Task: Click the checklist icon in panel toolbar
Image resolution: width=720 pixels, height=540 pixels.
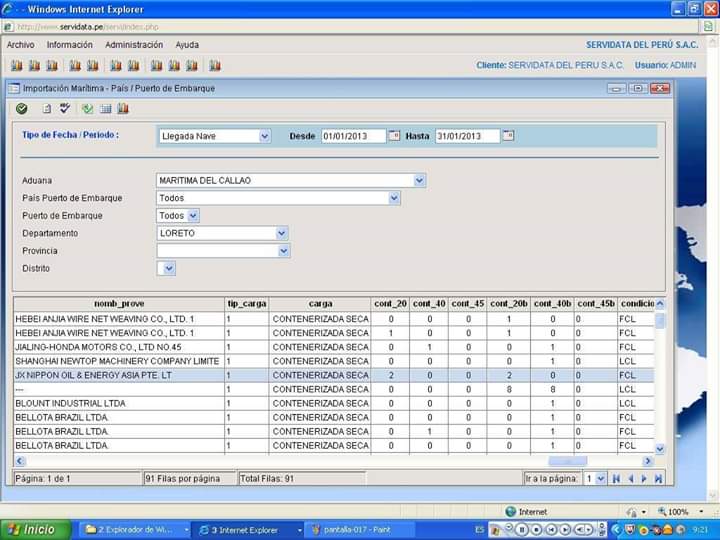Action: click(x=65, y=108)
